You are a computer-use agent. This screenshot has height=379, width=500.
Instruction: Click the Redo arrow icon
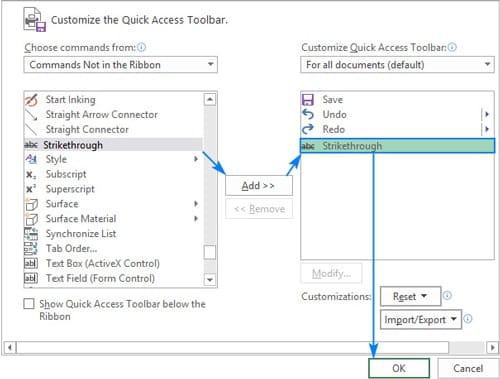pos(308,129)
